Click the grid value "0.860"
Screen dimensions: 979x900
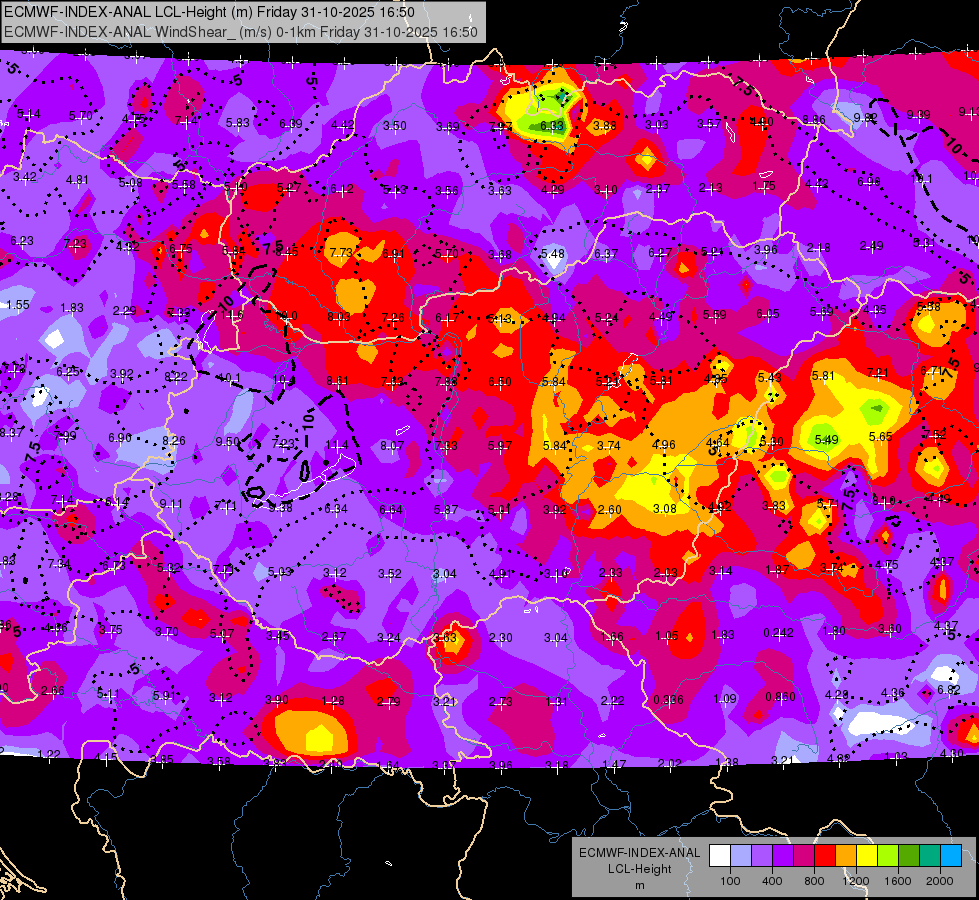(x=780, y=696)
